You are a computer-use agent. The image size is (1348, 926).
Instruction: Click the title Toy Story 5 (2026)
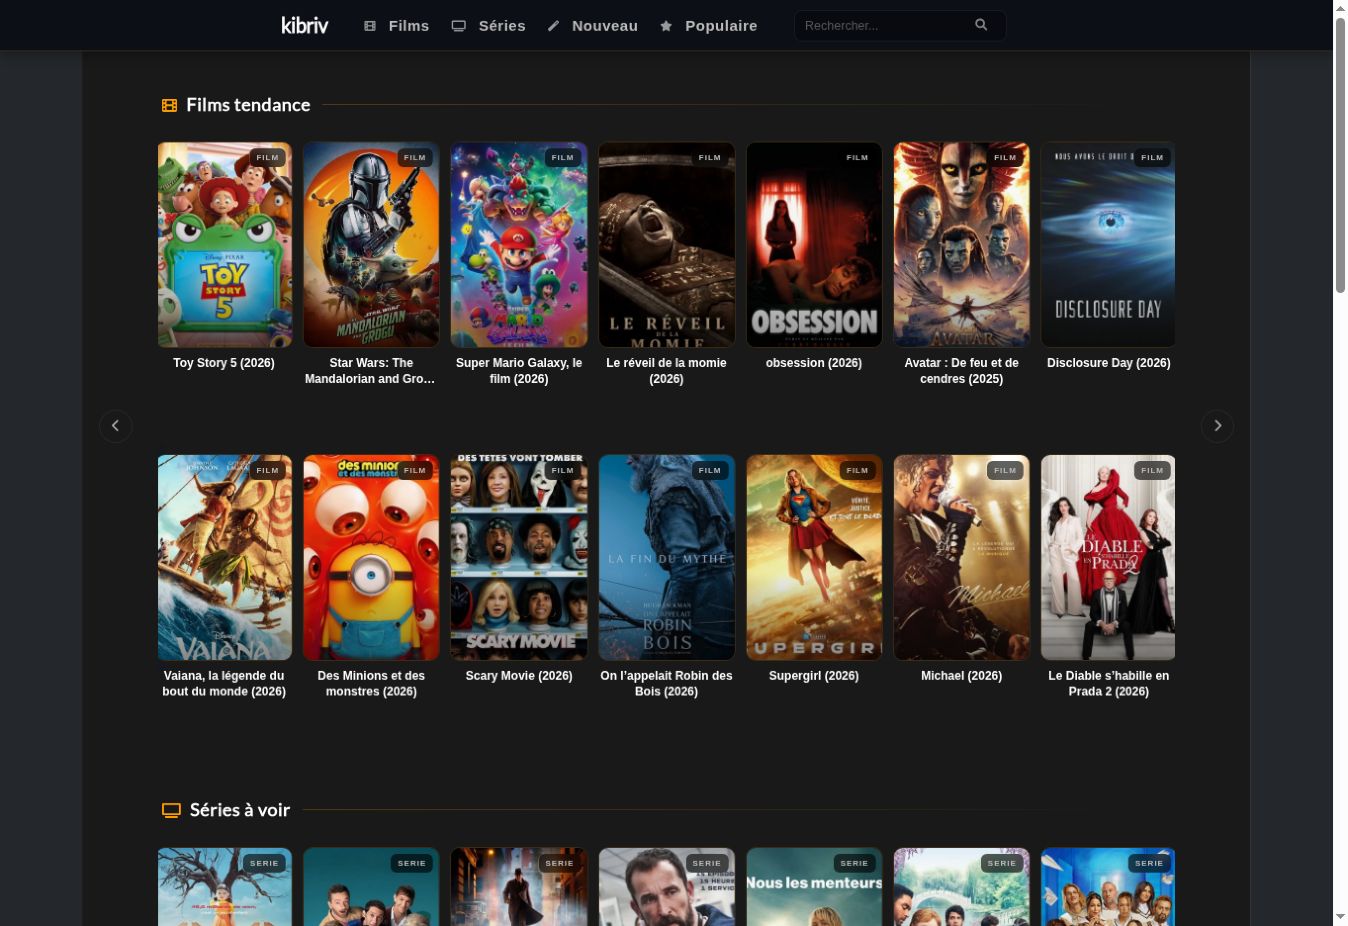click(224, 363)
